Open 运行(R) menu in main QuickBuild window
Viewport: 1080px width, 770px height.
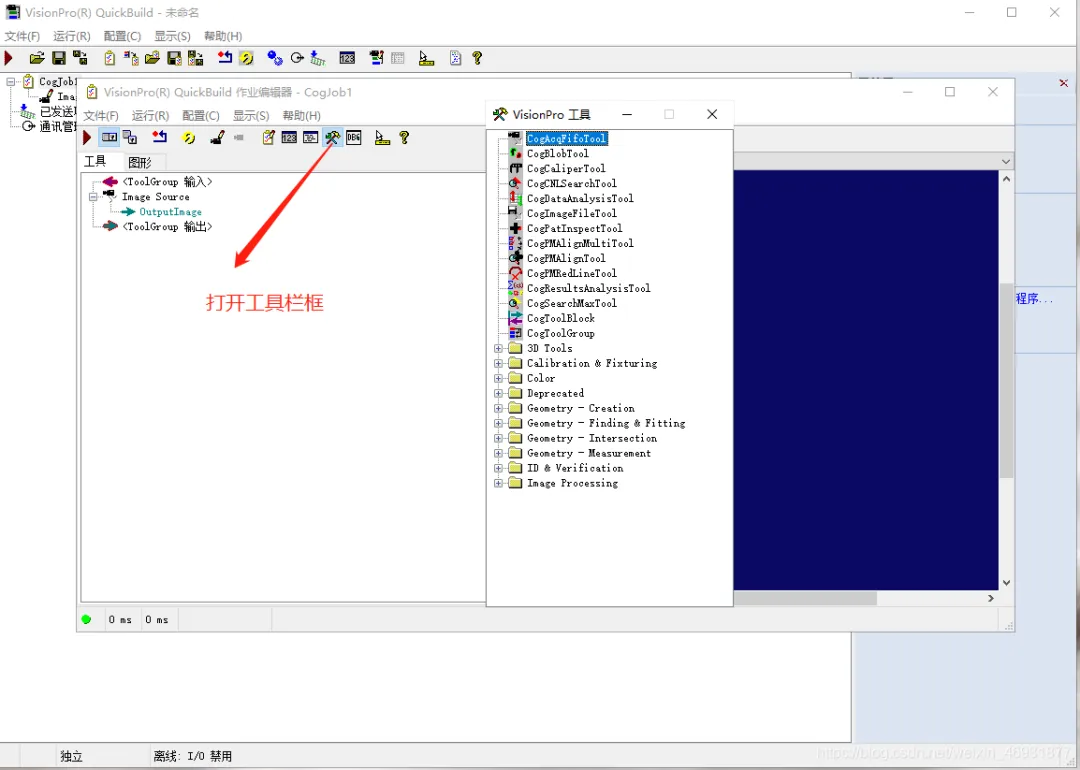[72, 36]
